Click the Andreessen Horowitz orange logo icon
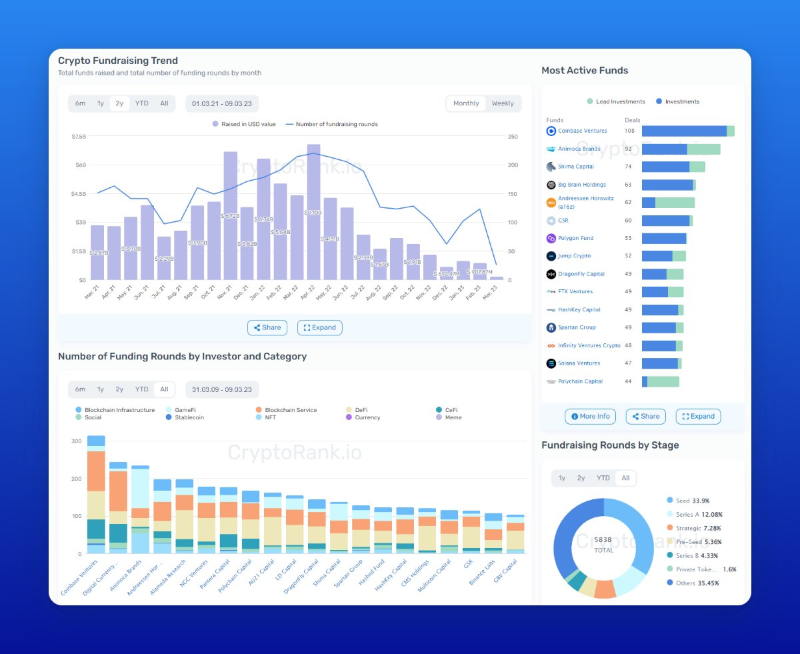Image resolution: width=800 pixels, height=654 pixels. pyautogui.click(x=551, y=203)
